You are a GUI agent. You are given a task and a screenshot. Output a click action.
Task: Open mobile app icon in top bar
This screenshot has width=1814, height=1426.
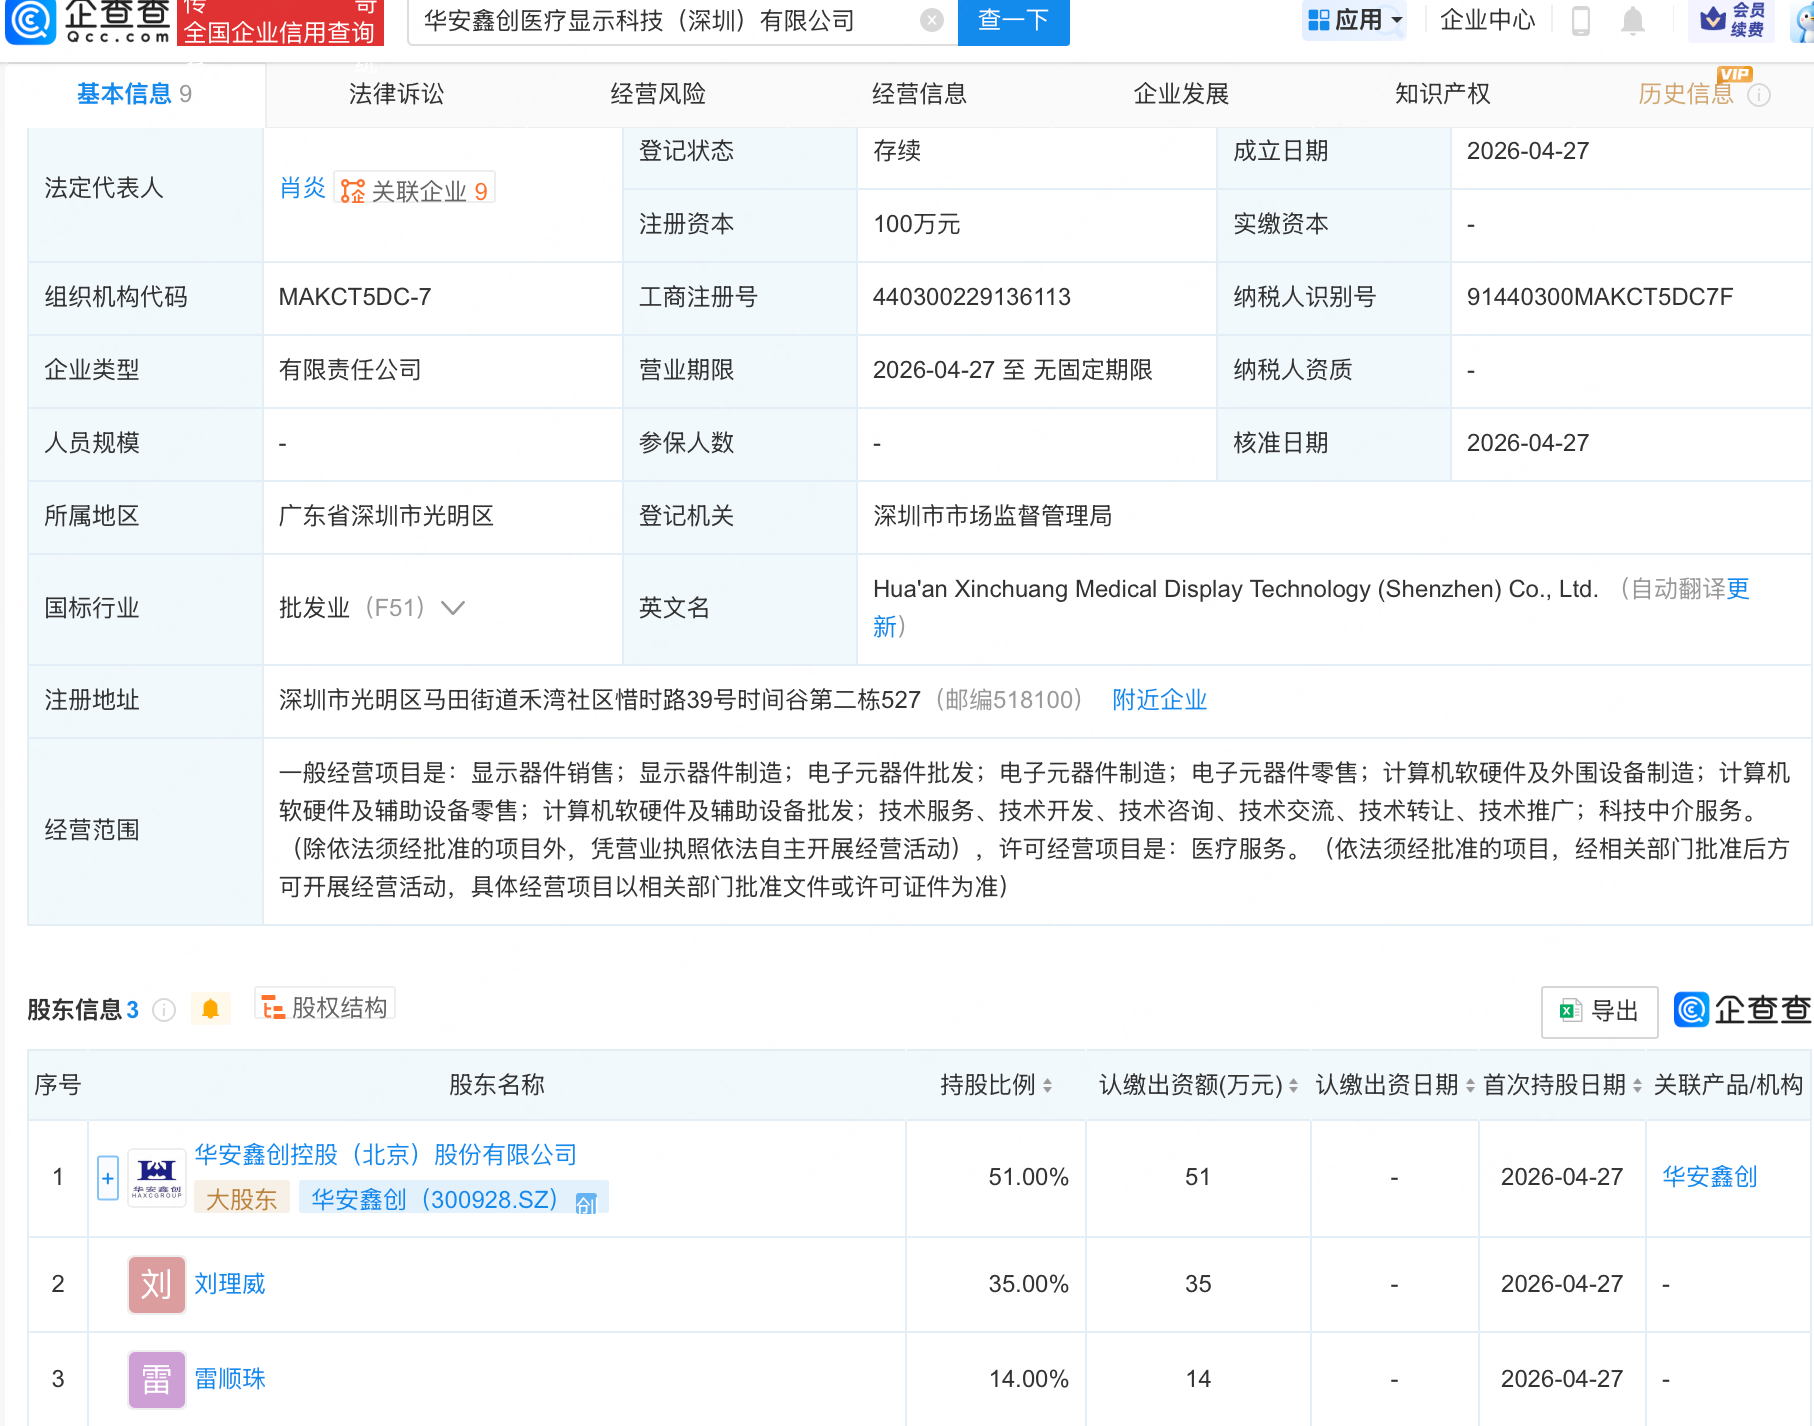[1580, 21]
